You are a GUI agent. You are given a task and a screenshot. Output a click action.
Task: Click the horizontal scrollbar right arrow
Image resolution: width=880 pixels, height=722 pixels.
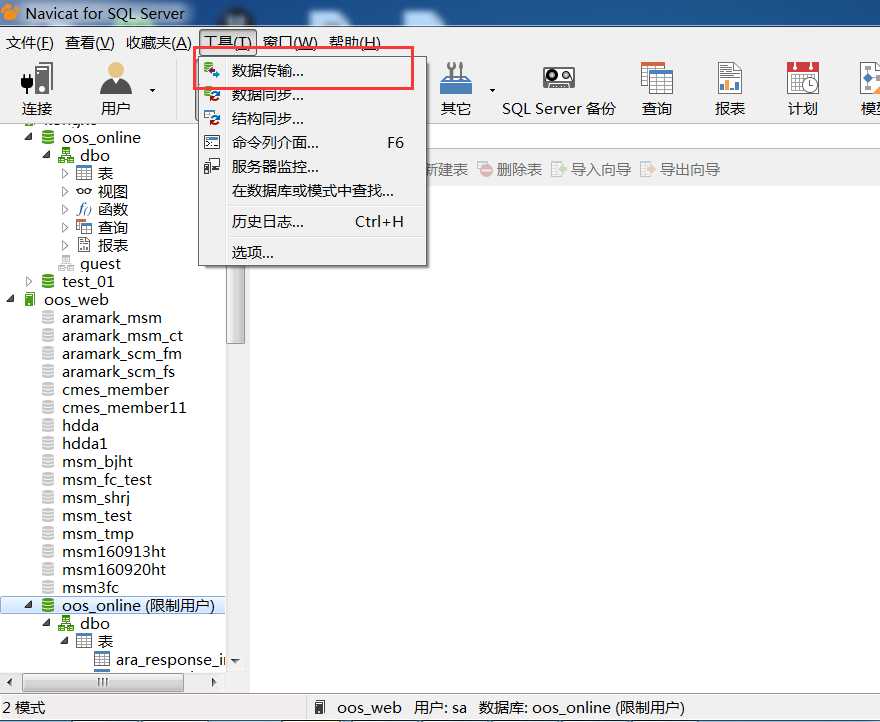pos(214,682)
